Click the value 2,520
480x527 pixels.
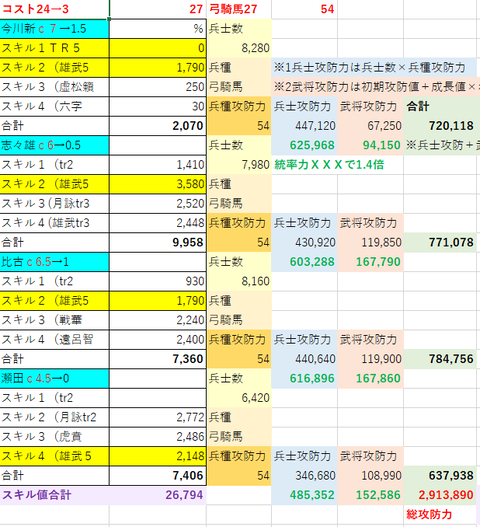tap(158, 204)
